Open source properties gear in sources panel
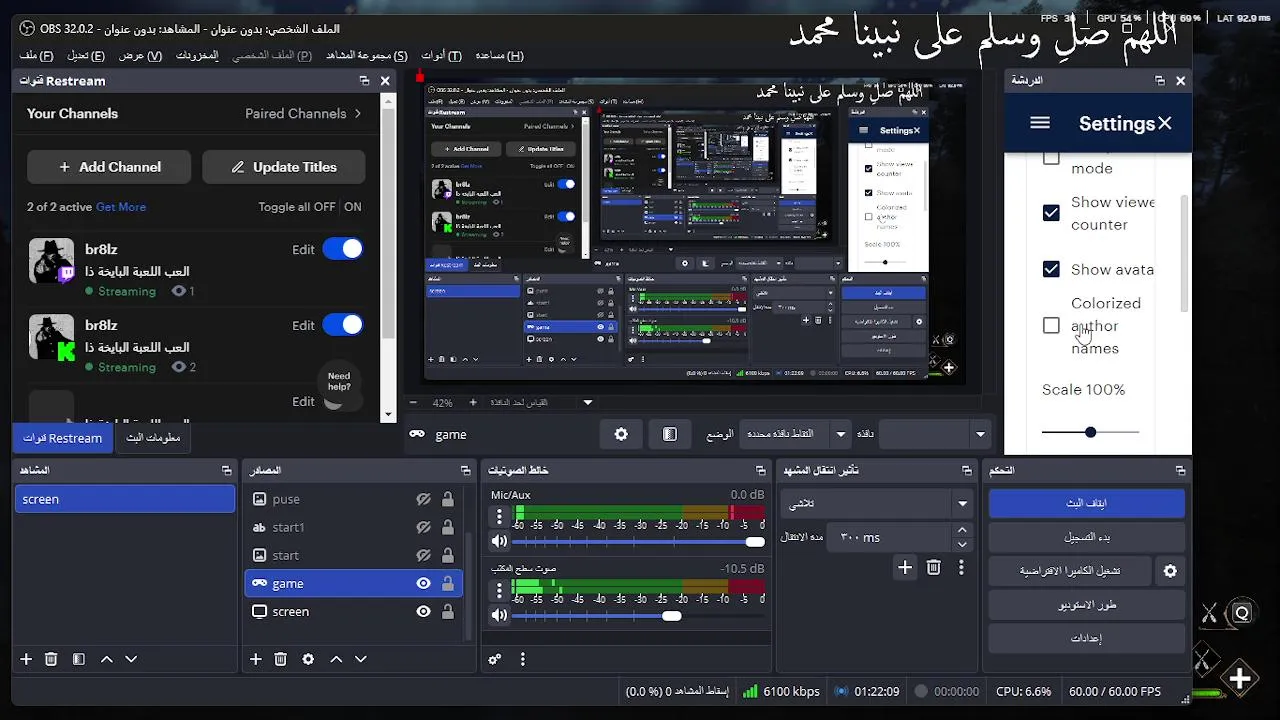This screenshot has height=720, width=1280. point(308,659)
